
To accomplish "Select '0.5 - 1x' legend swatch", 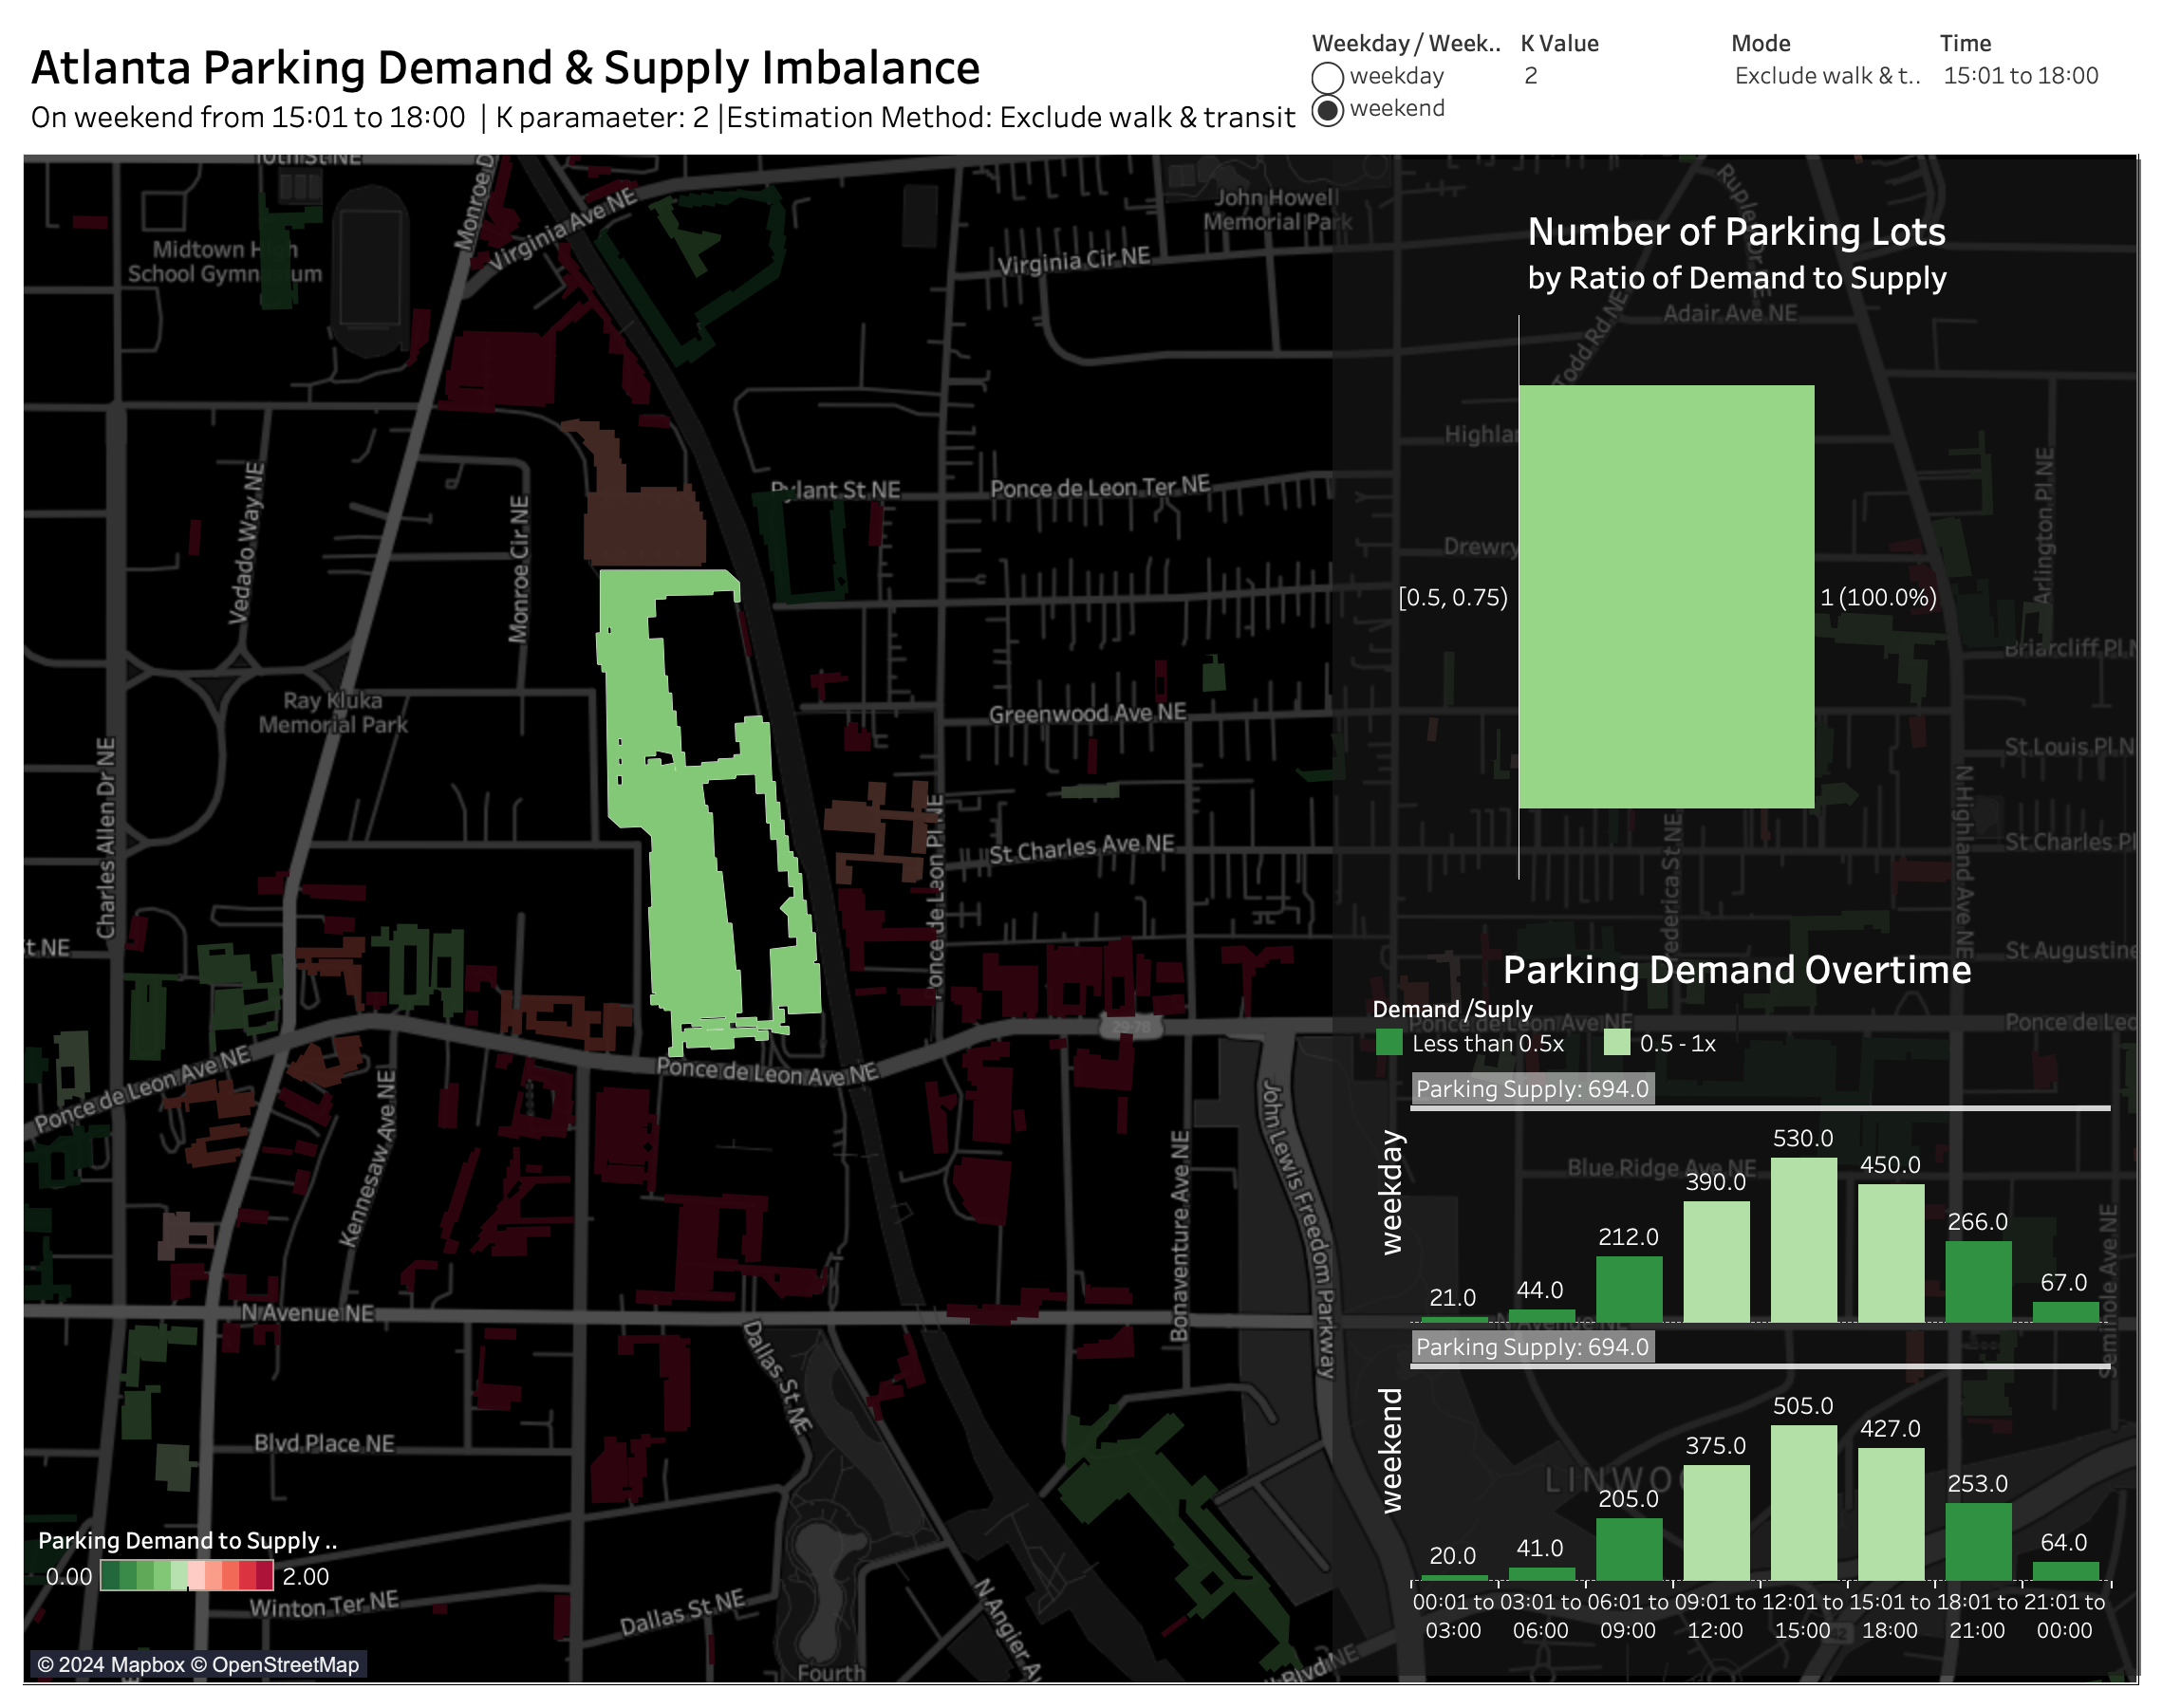I will click(x=1616, y=1043).
